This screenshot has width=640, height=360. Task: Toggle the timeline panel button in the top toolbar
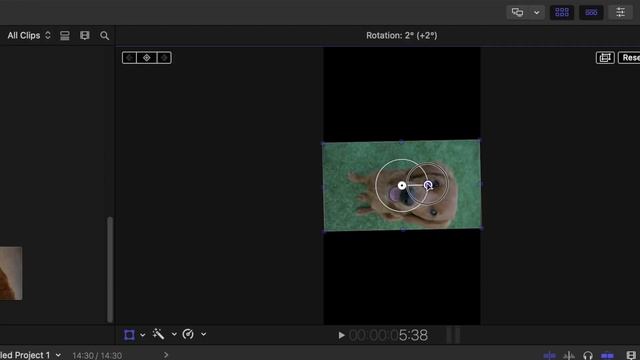(591, 13)
